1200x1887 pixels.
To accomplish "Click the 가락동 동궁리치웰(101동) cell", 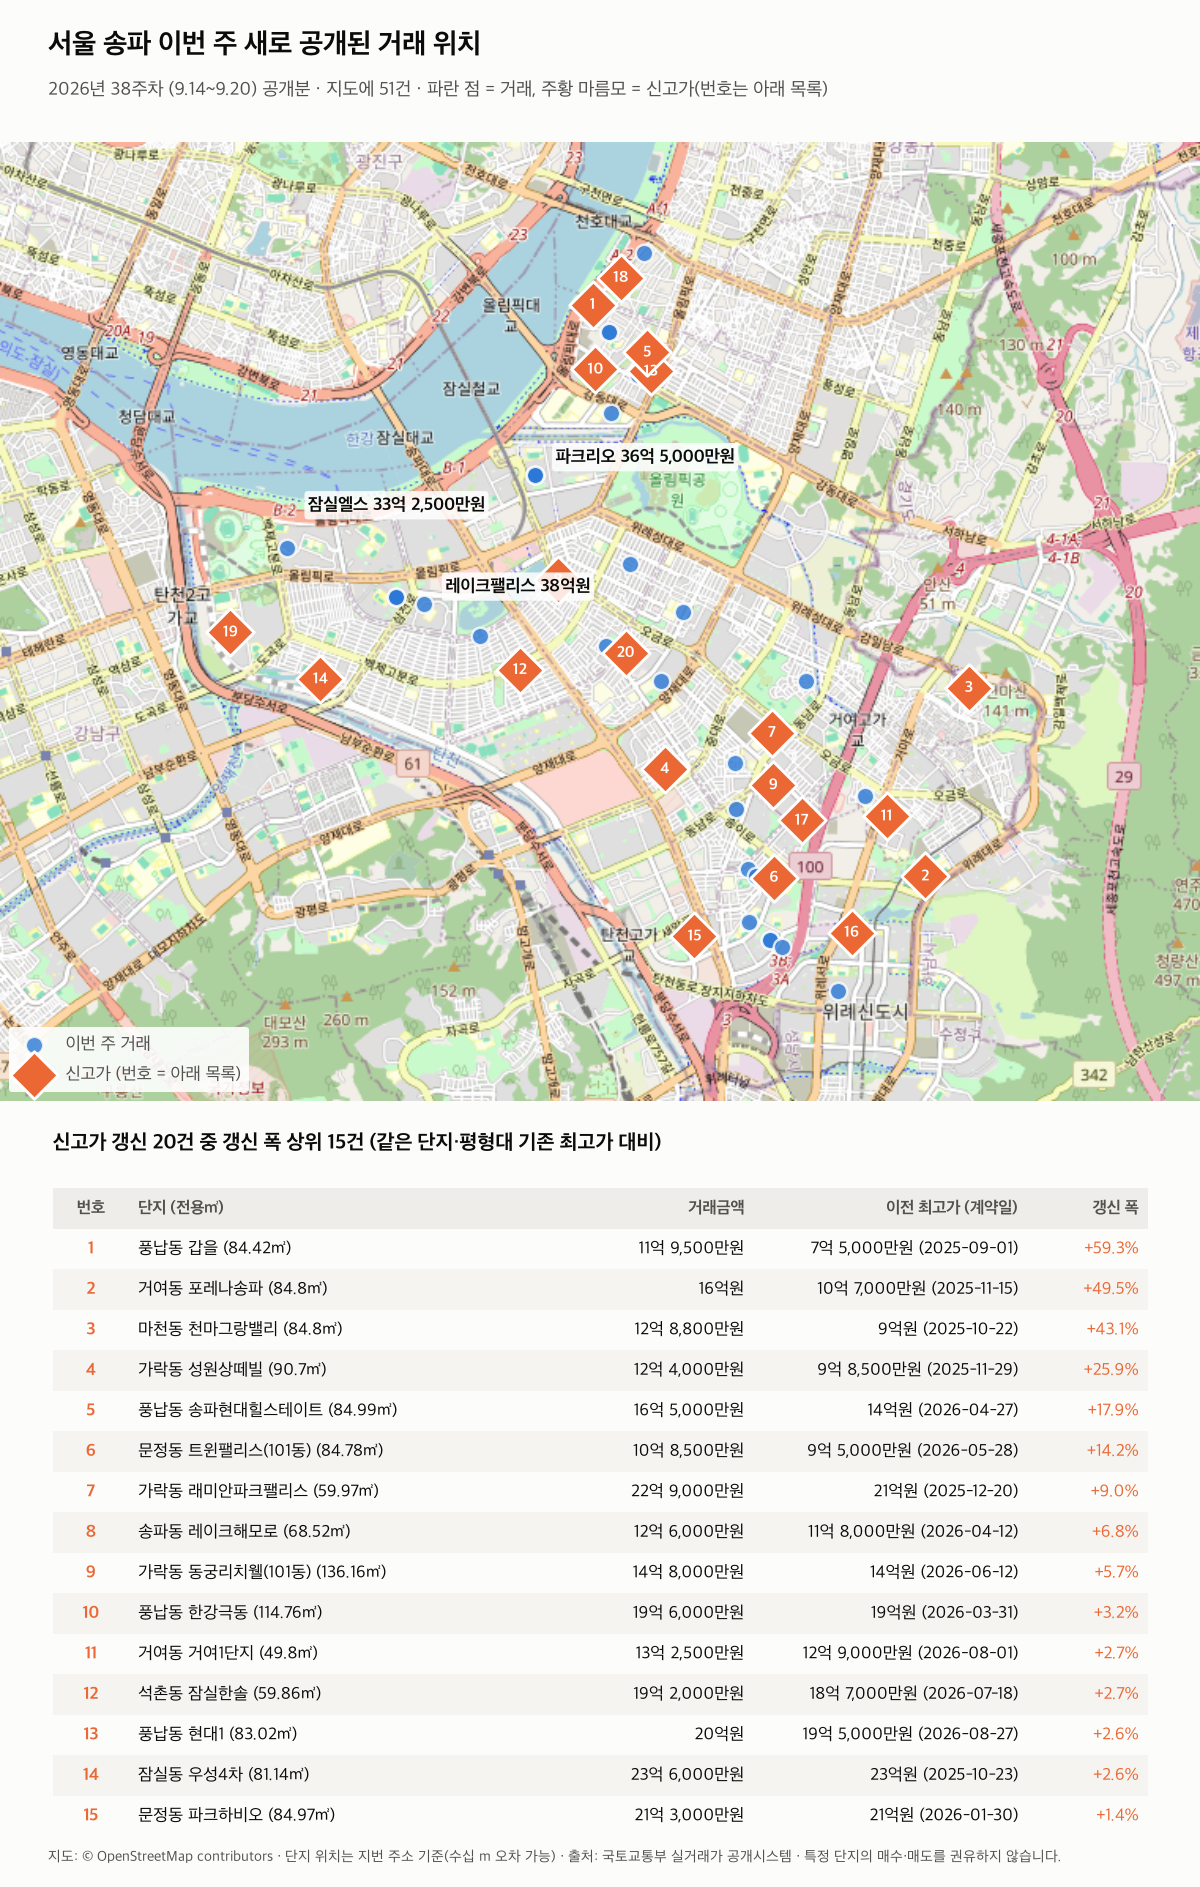I will tap(262, 1572).
